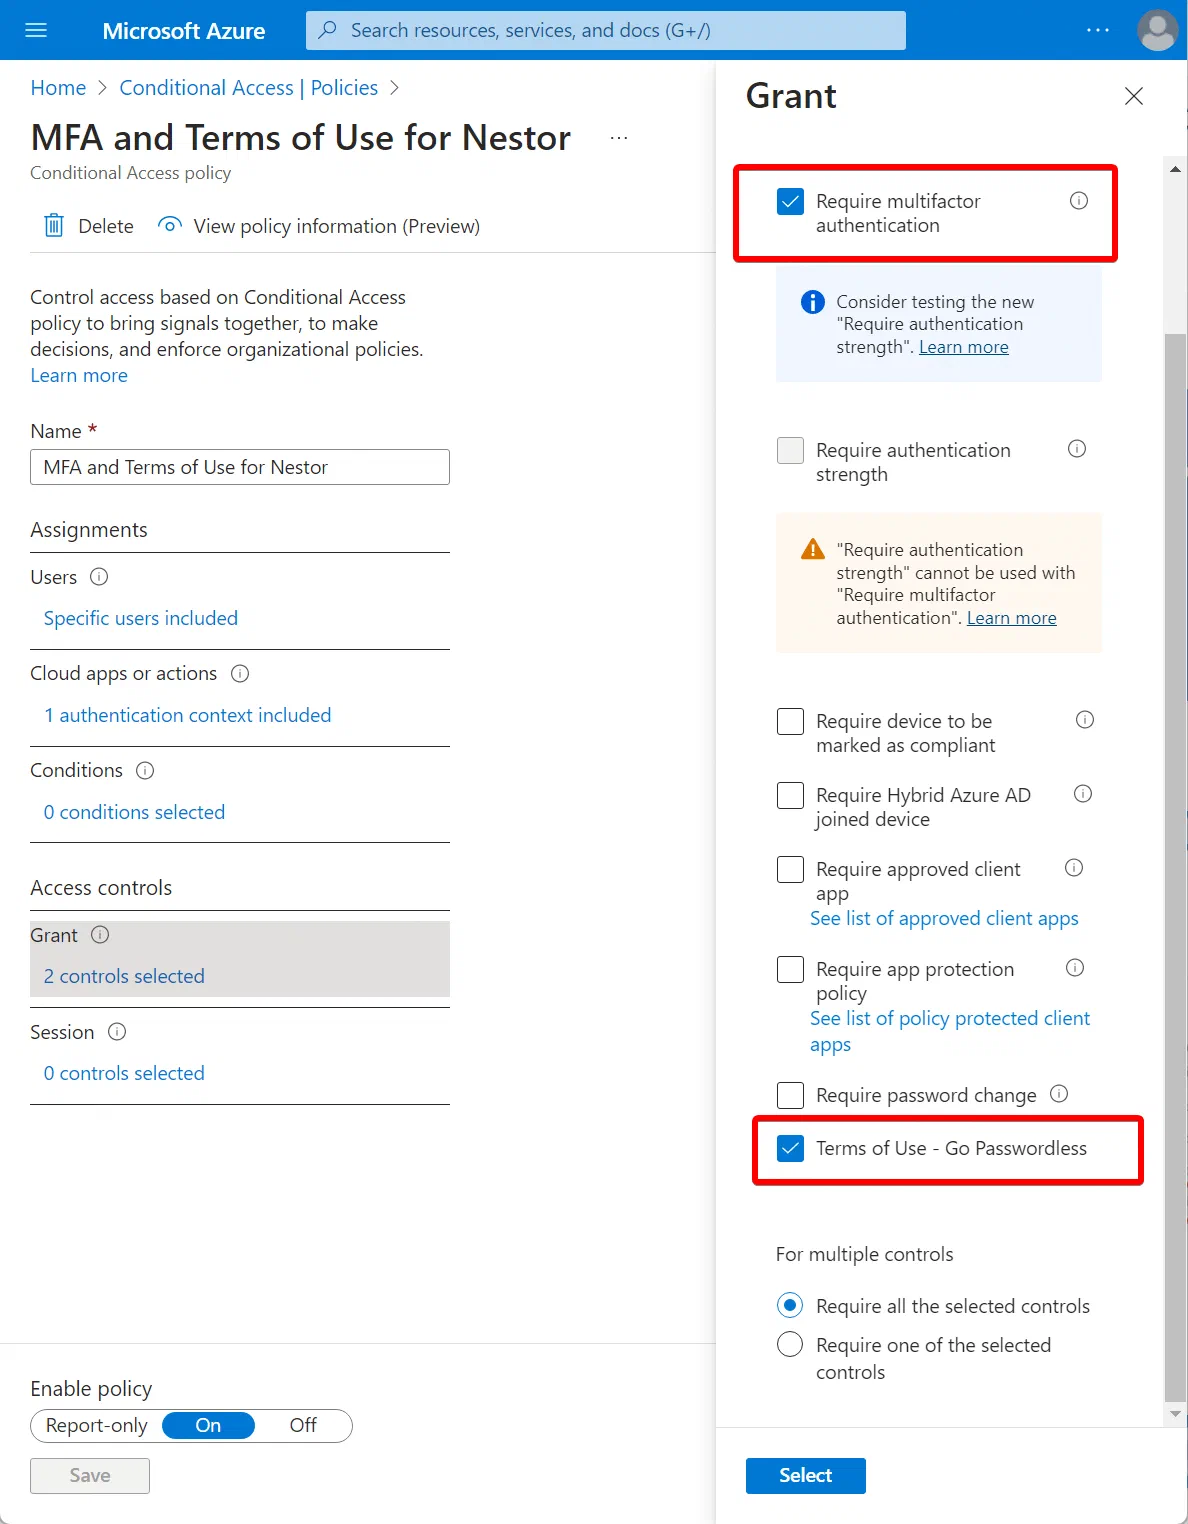The width and height of the screenshot is (1188, 1524).
Task: Click Grant panel scrollbar up arrow
Action: click(1175, 168)
